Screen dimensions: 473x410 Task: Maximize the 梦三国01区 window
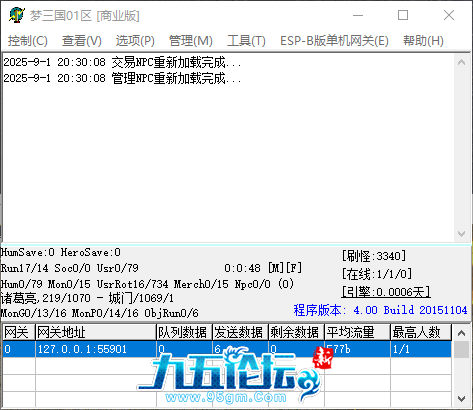pyautogui.click(x=403, y=15)
